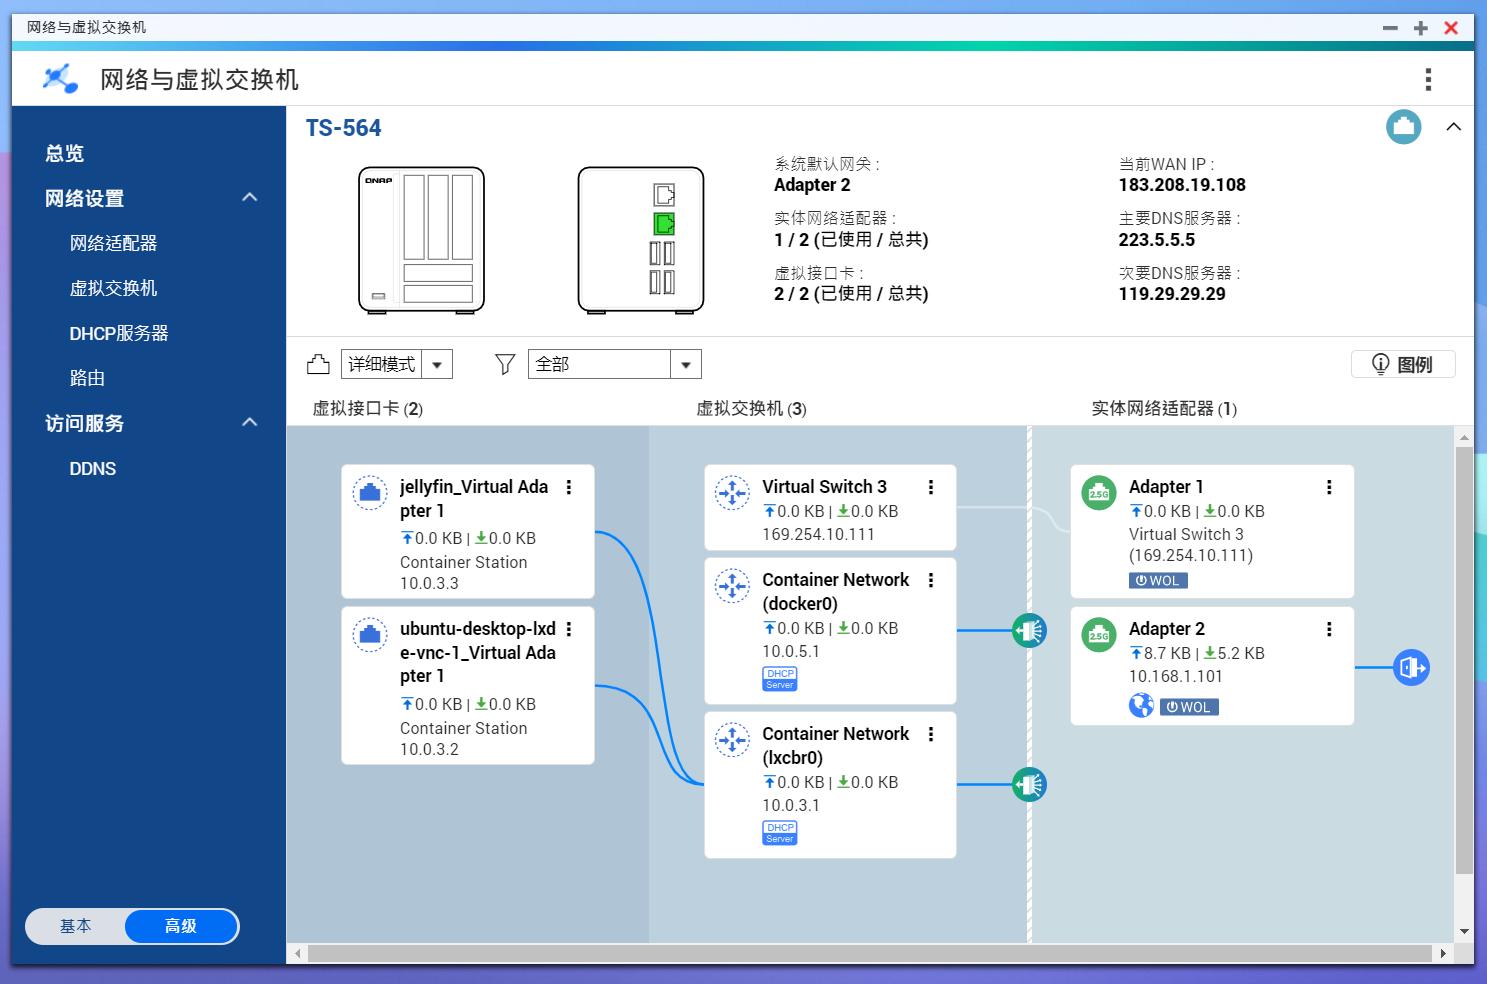Switch to 高级 (Advanced) mode
The width and height of the screenshot is (1487, 984).
(x=181, y=926)
